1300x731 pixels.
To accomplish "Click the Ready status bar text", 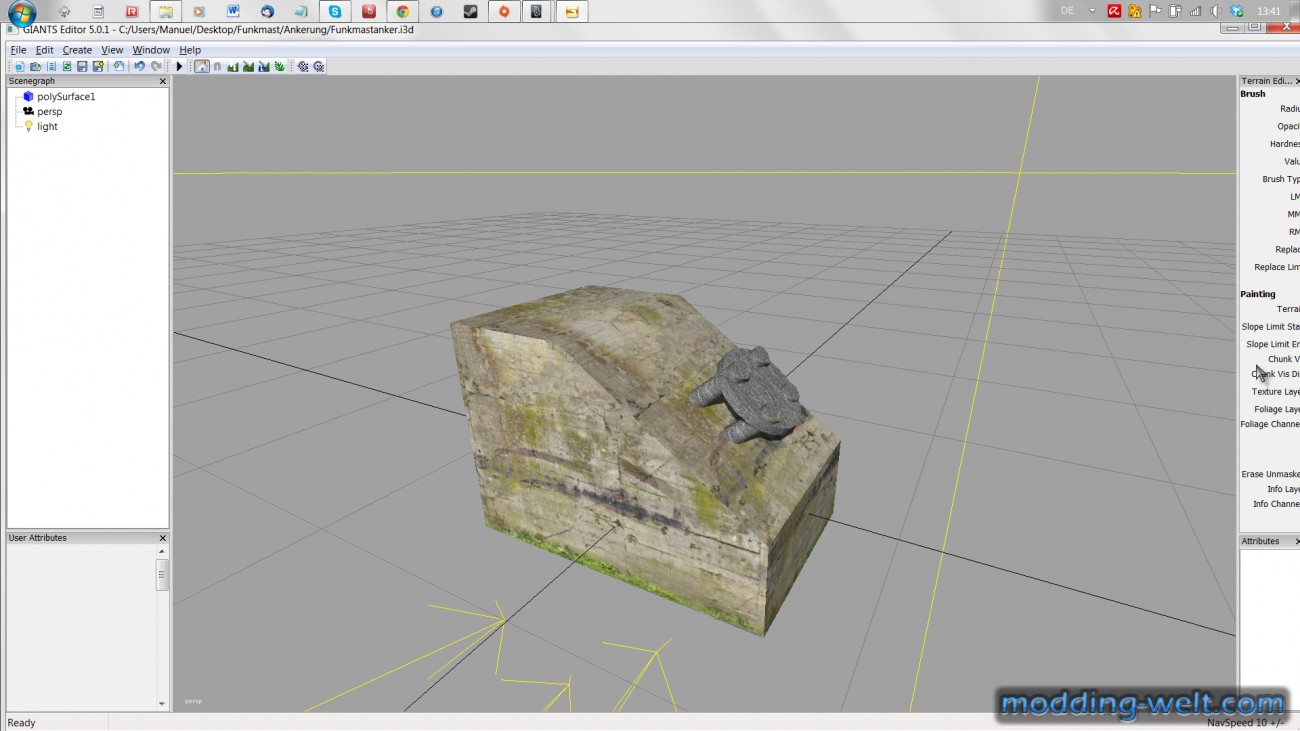I will 21,722.
